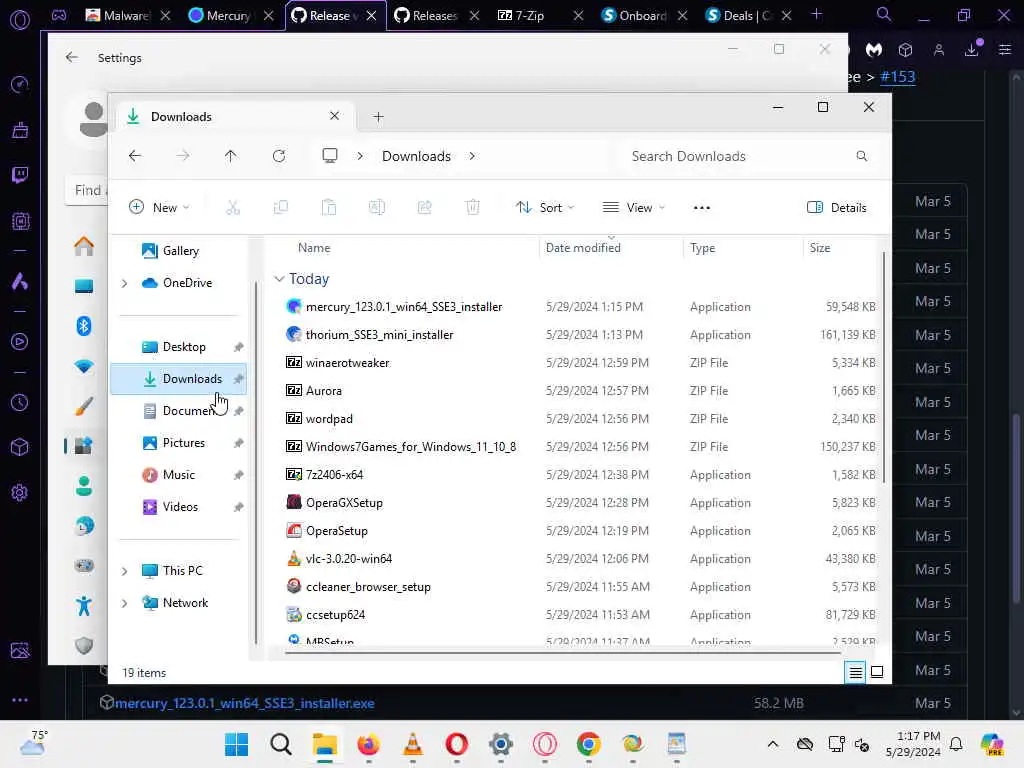Click Settings Home icon in left panel
Screen dimensions: 1024x768
click(84, 246)
